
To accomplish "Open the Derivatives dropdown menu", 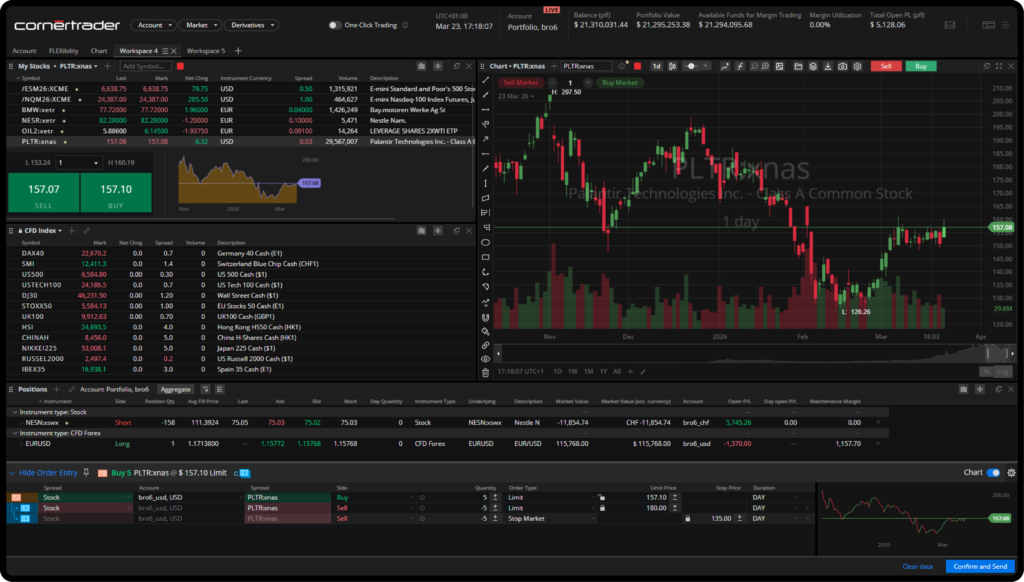I will [251, 25].
